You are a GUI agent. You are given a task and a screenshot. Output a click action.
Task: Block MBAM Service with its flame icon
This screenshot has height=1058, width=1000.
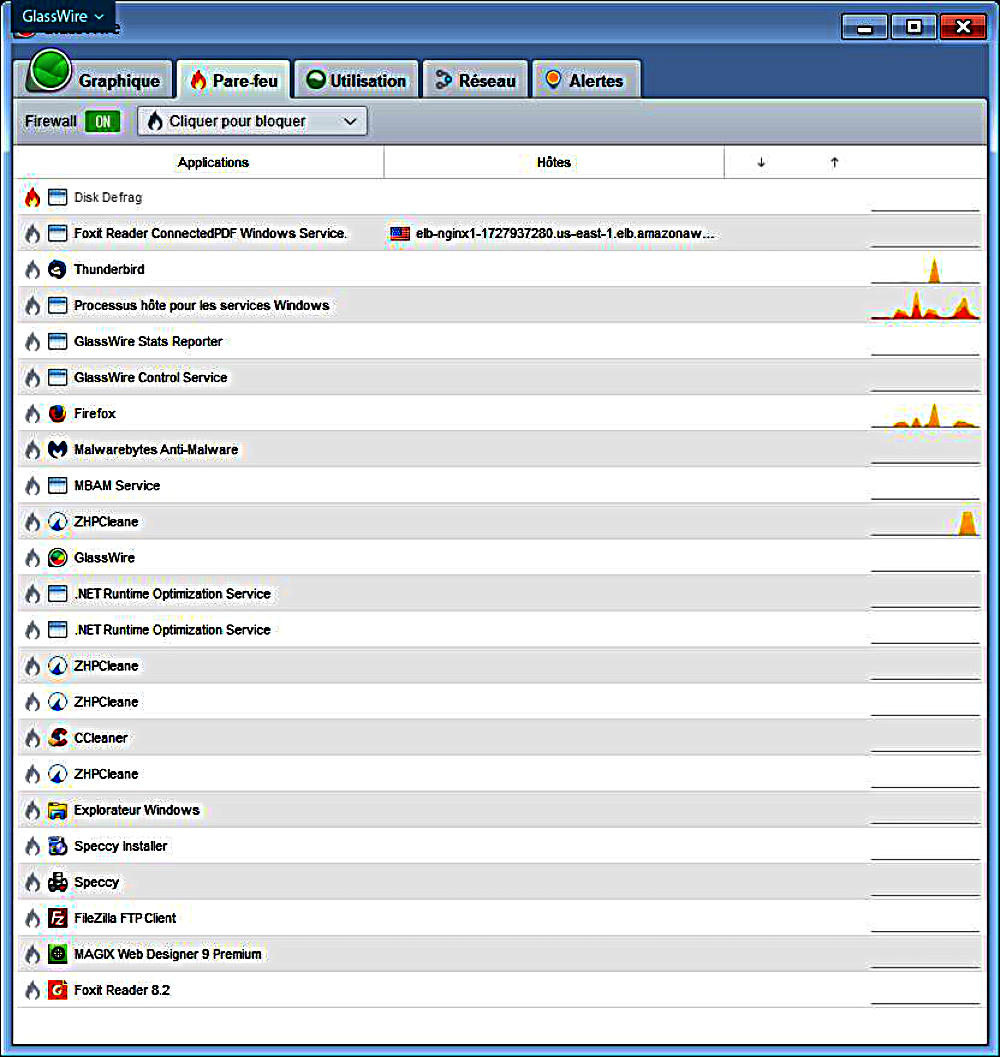(32, 486)
